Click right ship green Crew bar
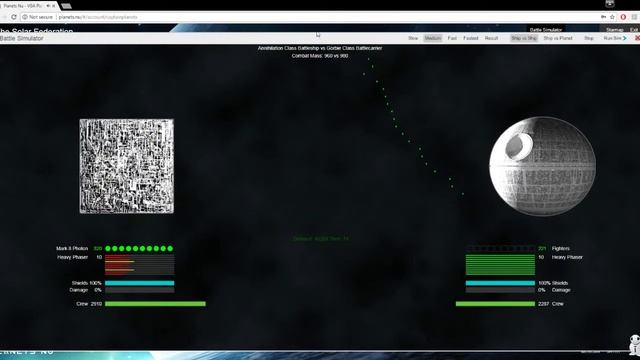The width and height of the screenshot is (640, 360). [x=495, y=304]
